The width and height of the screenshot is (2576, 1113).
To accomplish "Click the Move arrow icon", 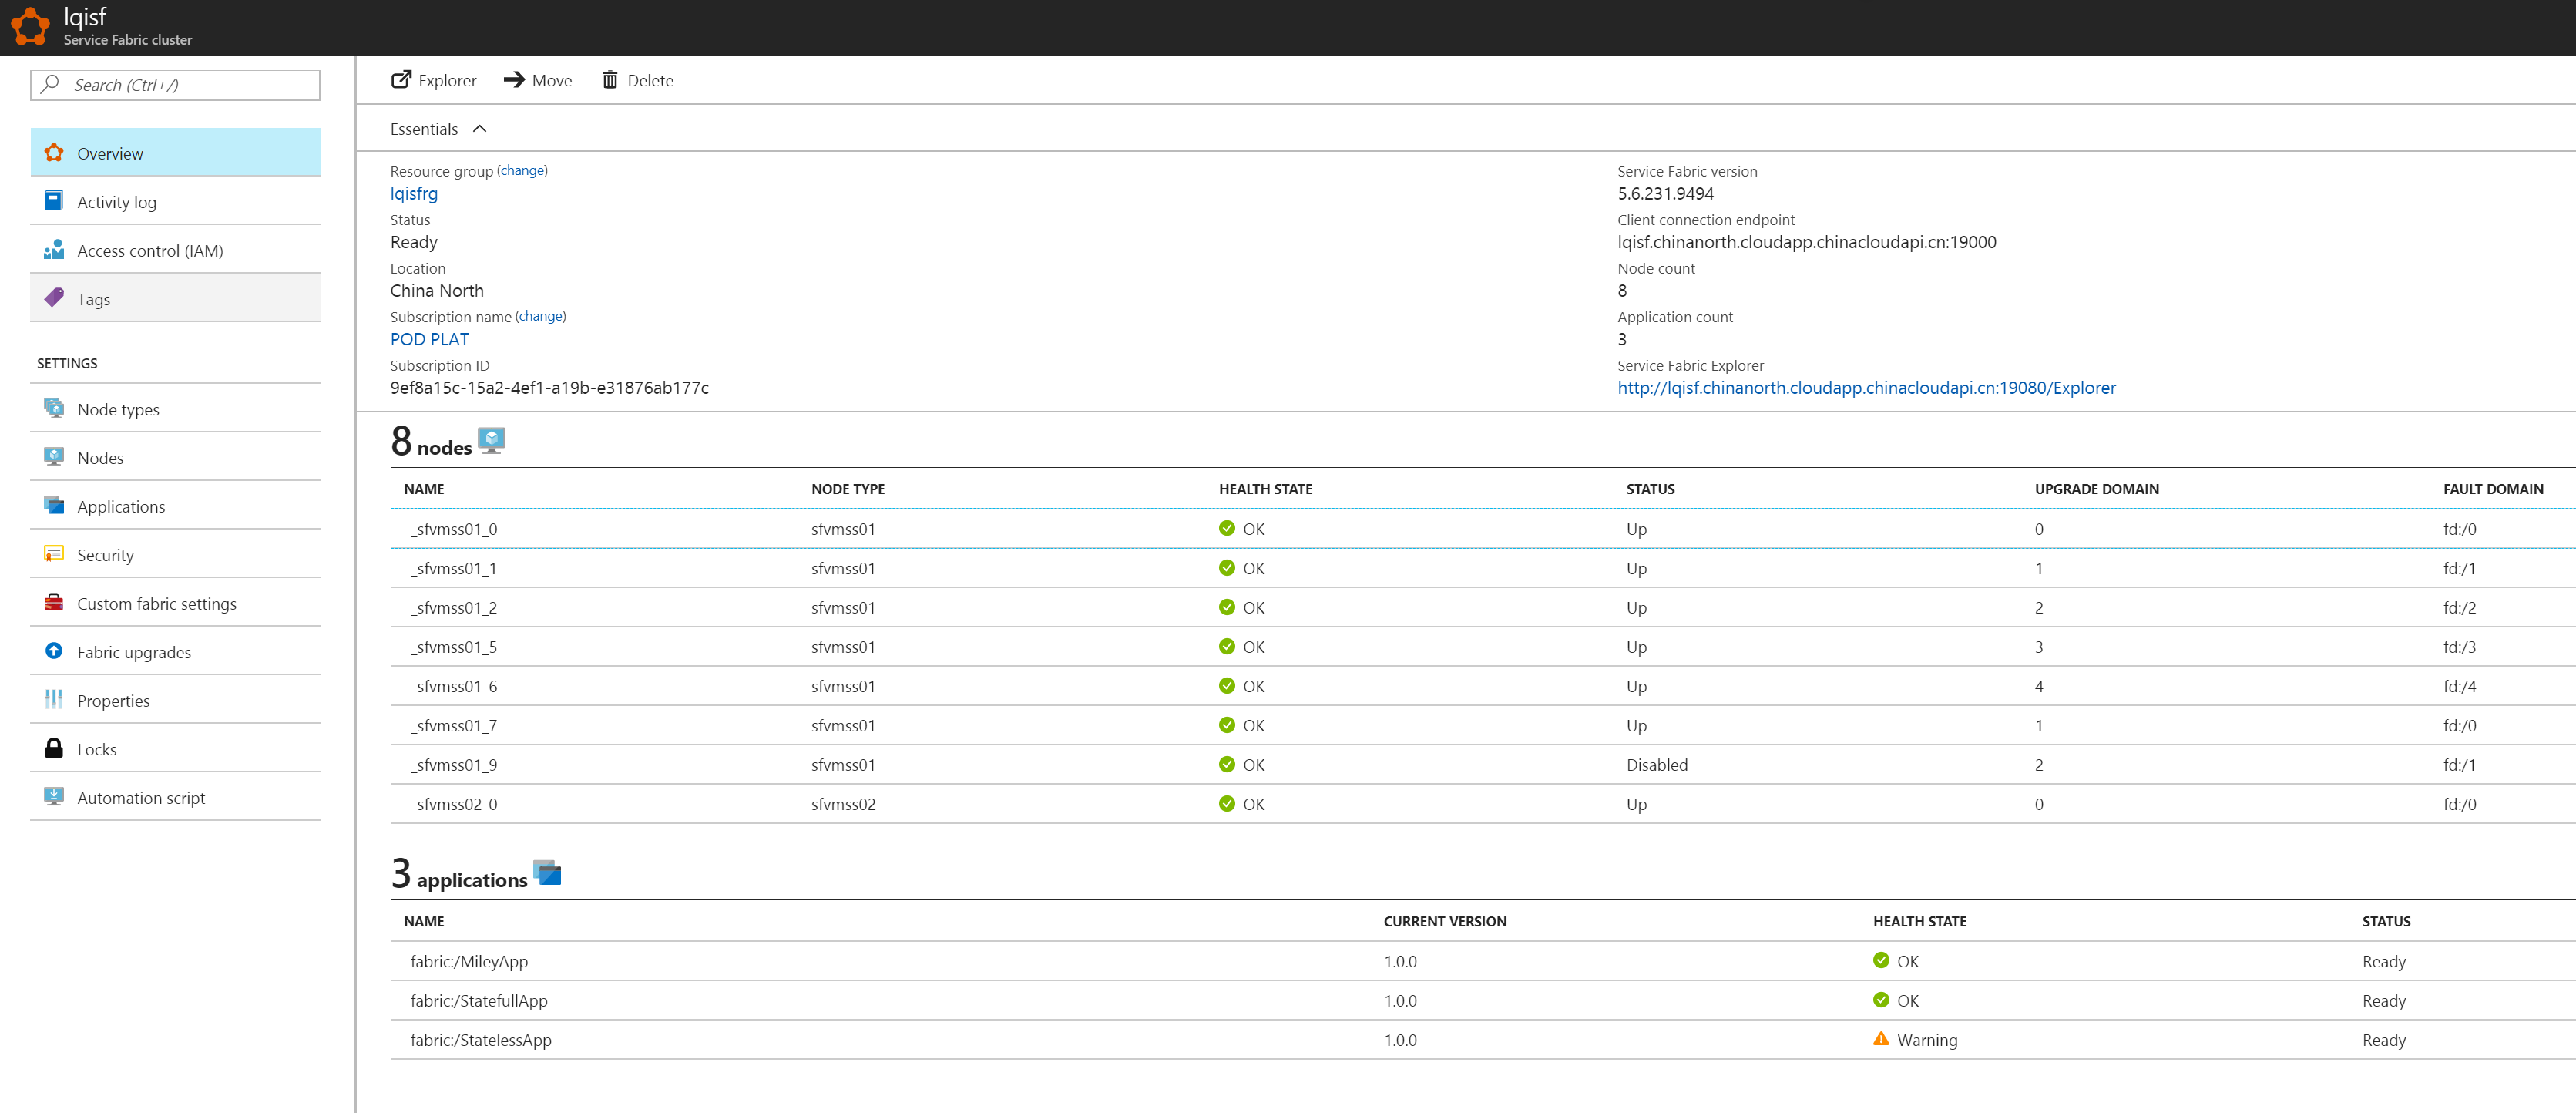I will tap(514, 80).
